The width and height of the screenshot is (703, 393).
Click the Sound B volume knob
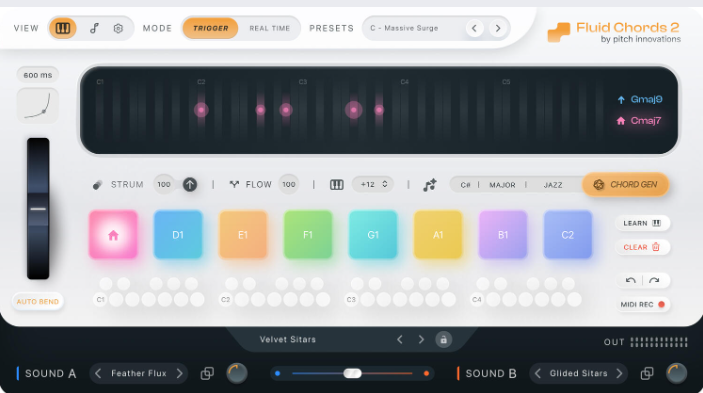point(676,373)
